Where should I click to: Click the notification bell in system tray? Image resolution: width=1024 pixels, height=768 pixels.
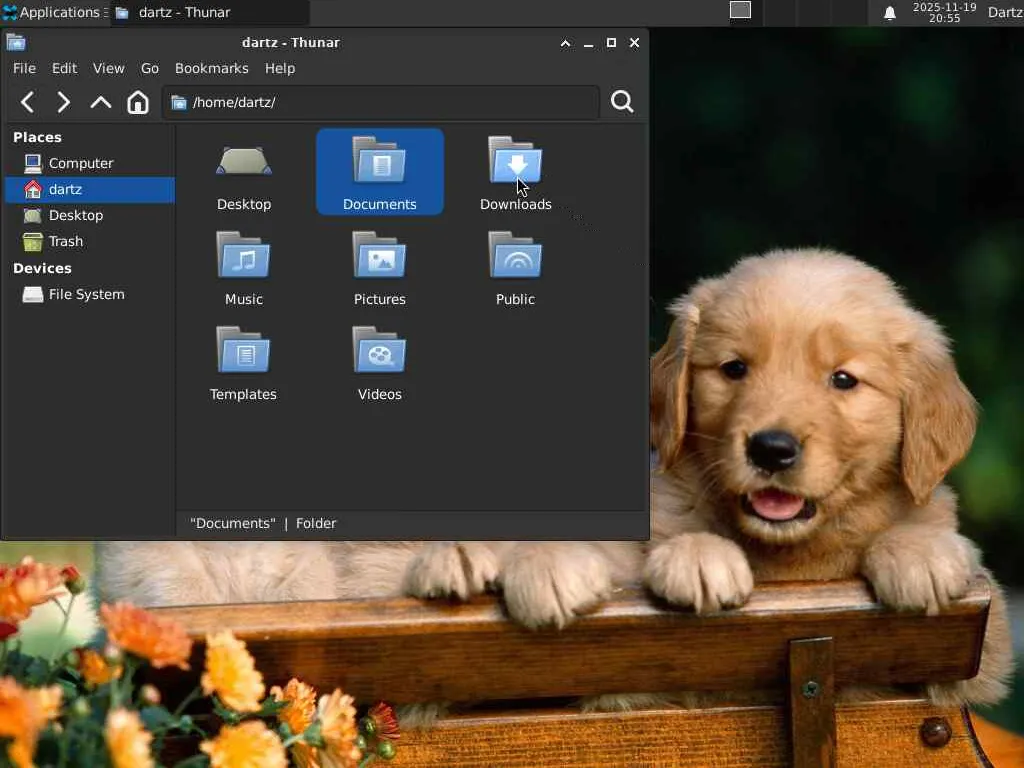(x=889, y=13)
